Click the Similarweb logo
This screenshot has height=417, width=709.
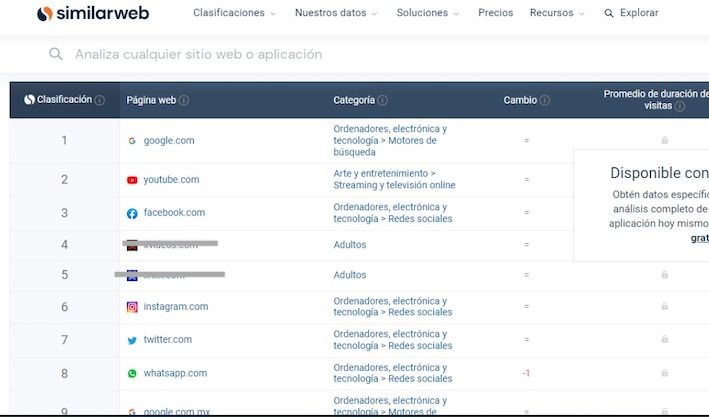pyautogui.click(x=93, y=13)
